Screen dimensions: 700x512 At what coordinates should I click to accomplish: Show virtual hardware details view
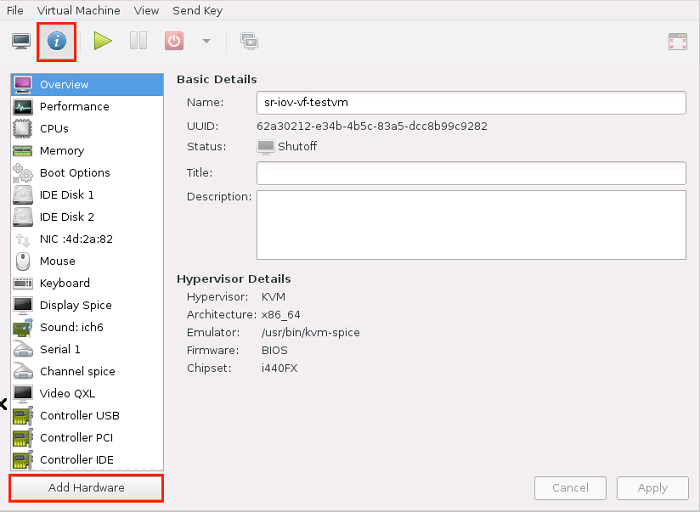[x=57, y=42]
